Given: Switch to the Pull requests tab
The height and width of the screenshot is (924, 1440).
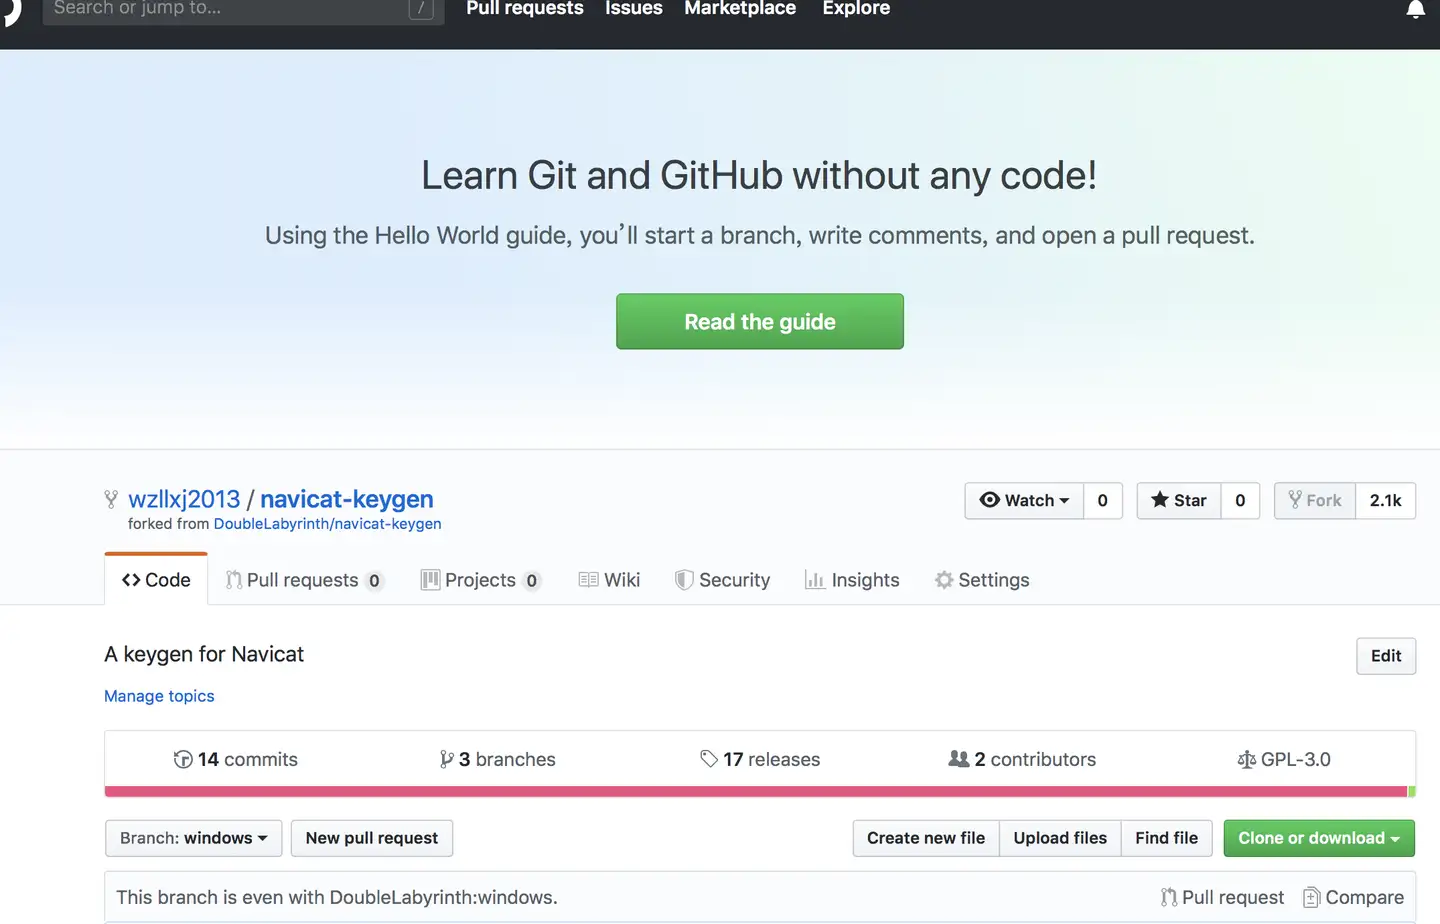Looking at the screenshot, I should (x=304, y=580).
